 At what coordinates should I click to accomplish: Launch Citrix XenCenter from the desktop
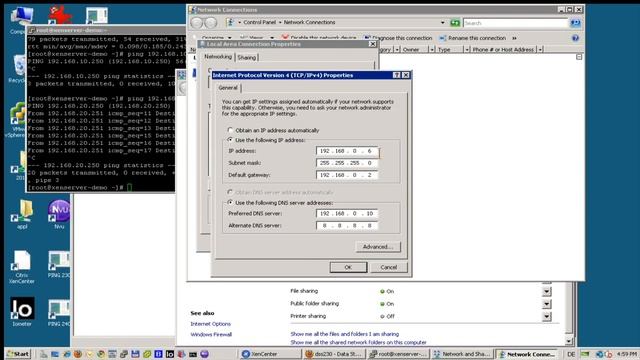(x=22, y=267)
